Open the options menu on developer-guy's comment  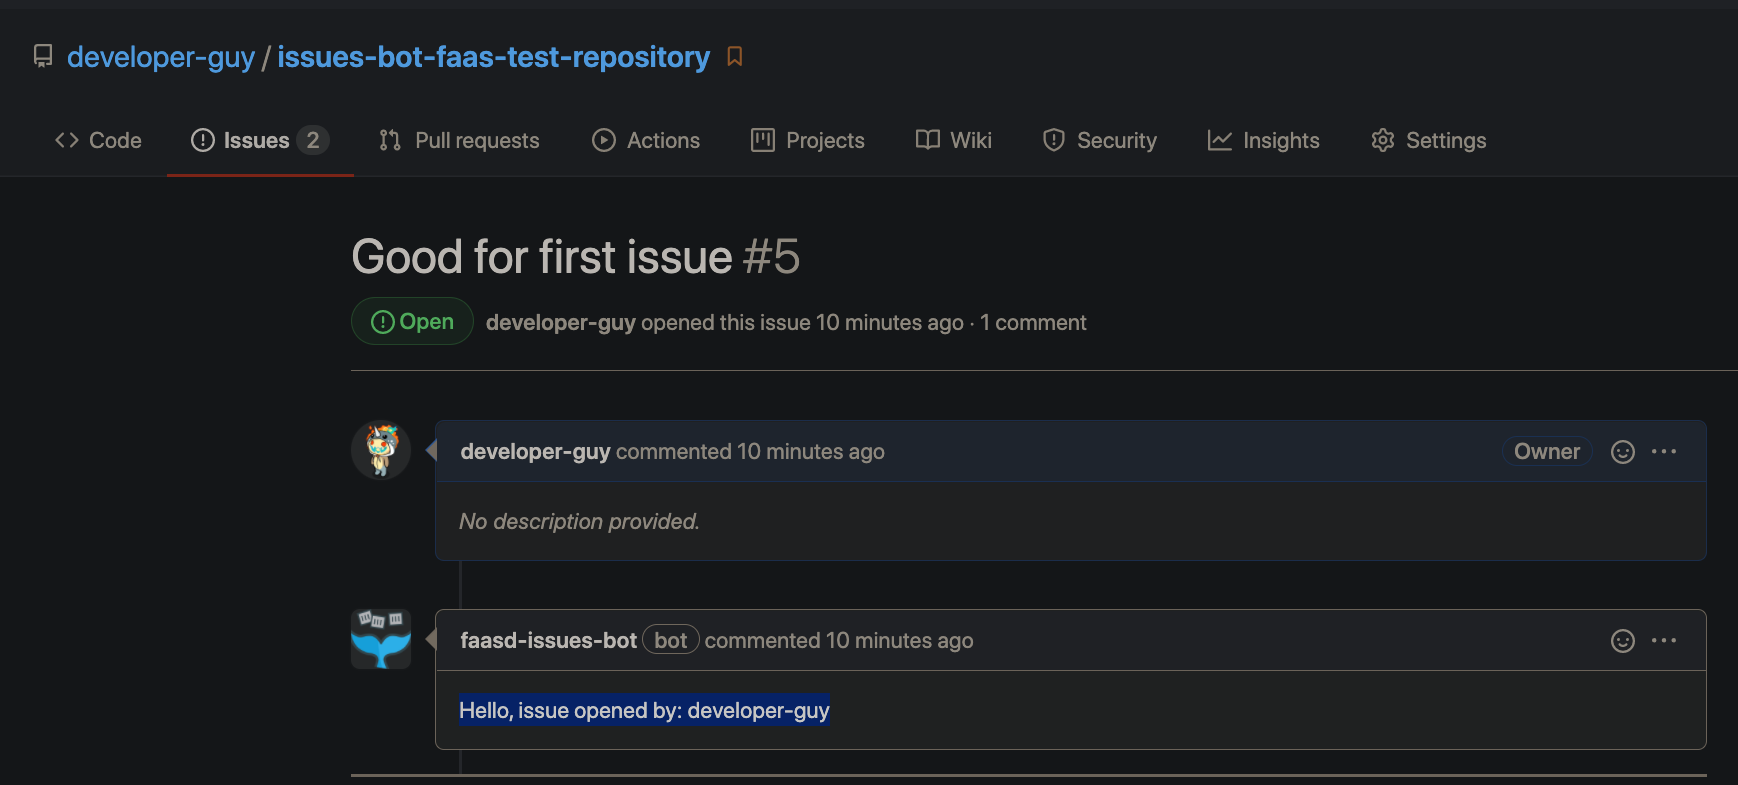[x=1664, y=452]
